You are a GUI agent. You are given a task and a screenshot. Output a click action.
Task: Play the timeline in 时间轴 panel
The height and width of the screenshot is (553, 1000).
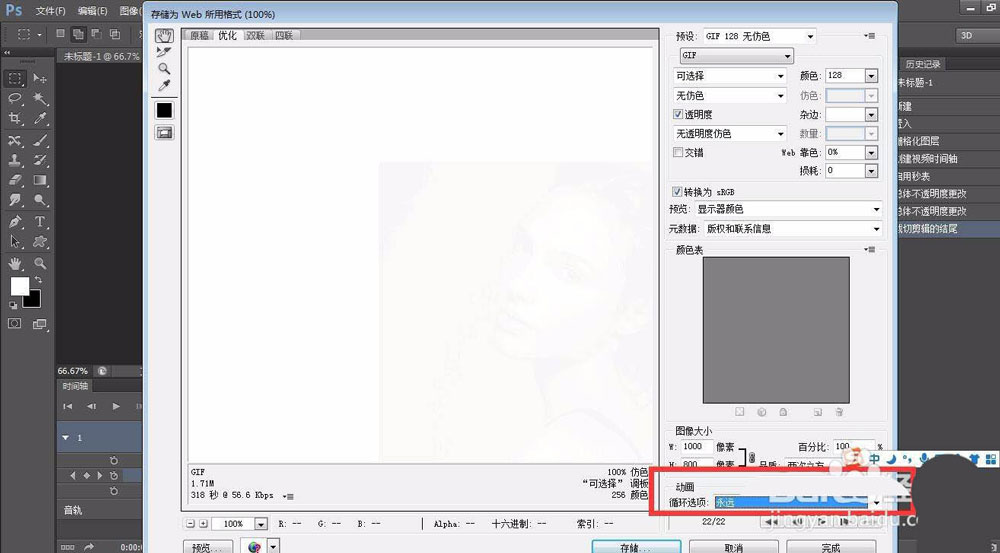click(115, 406)
